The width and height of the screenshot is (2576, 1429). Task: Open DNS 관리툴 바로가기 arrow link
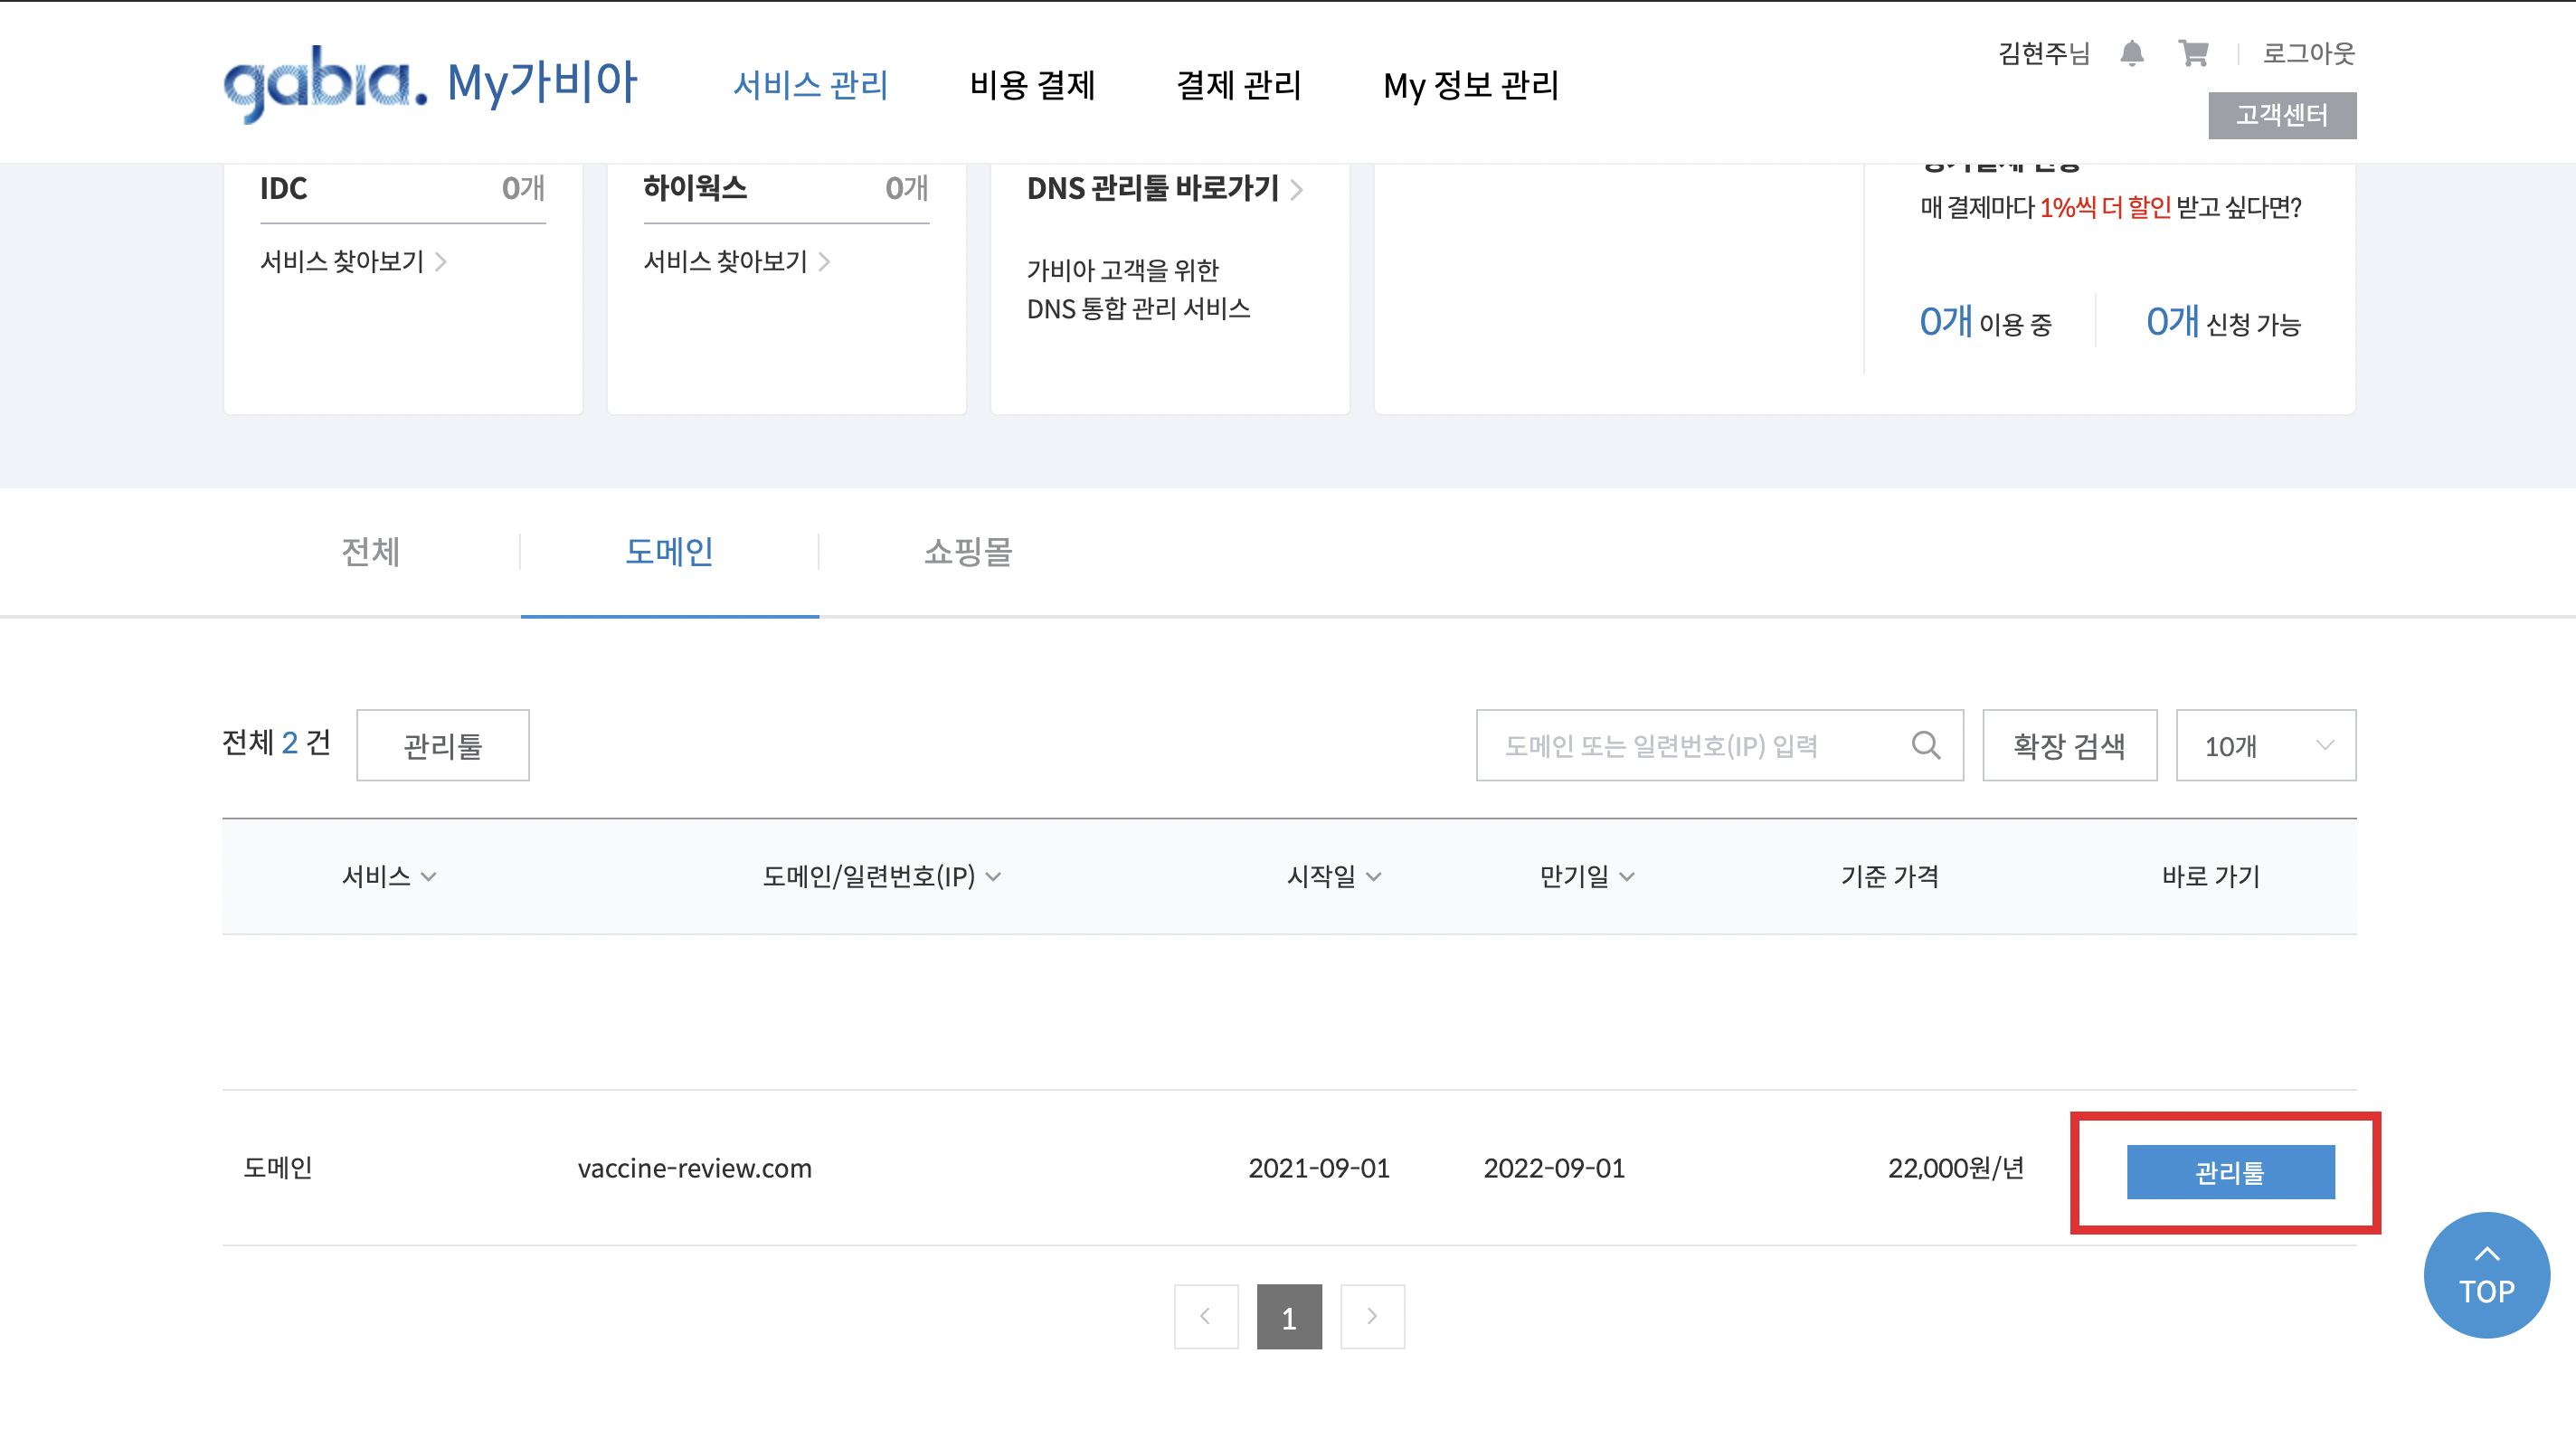tap(1296, 189)
